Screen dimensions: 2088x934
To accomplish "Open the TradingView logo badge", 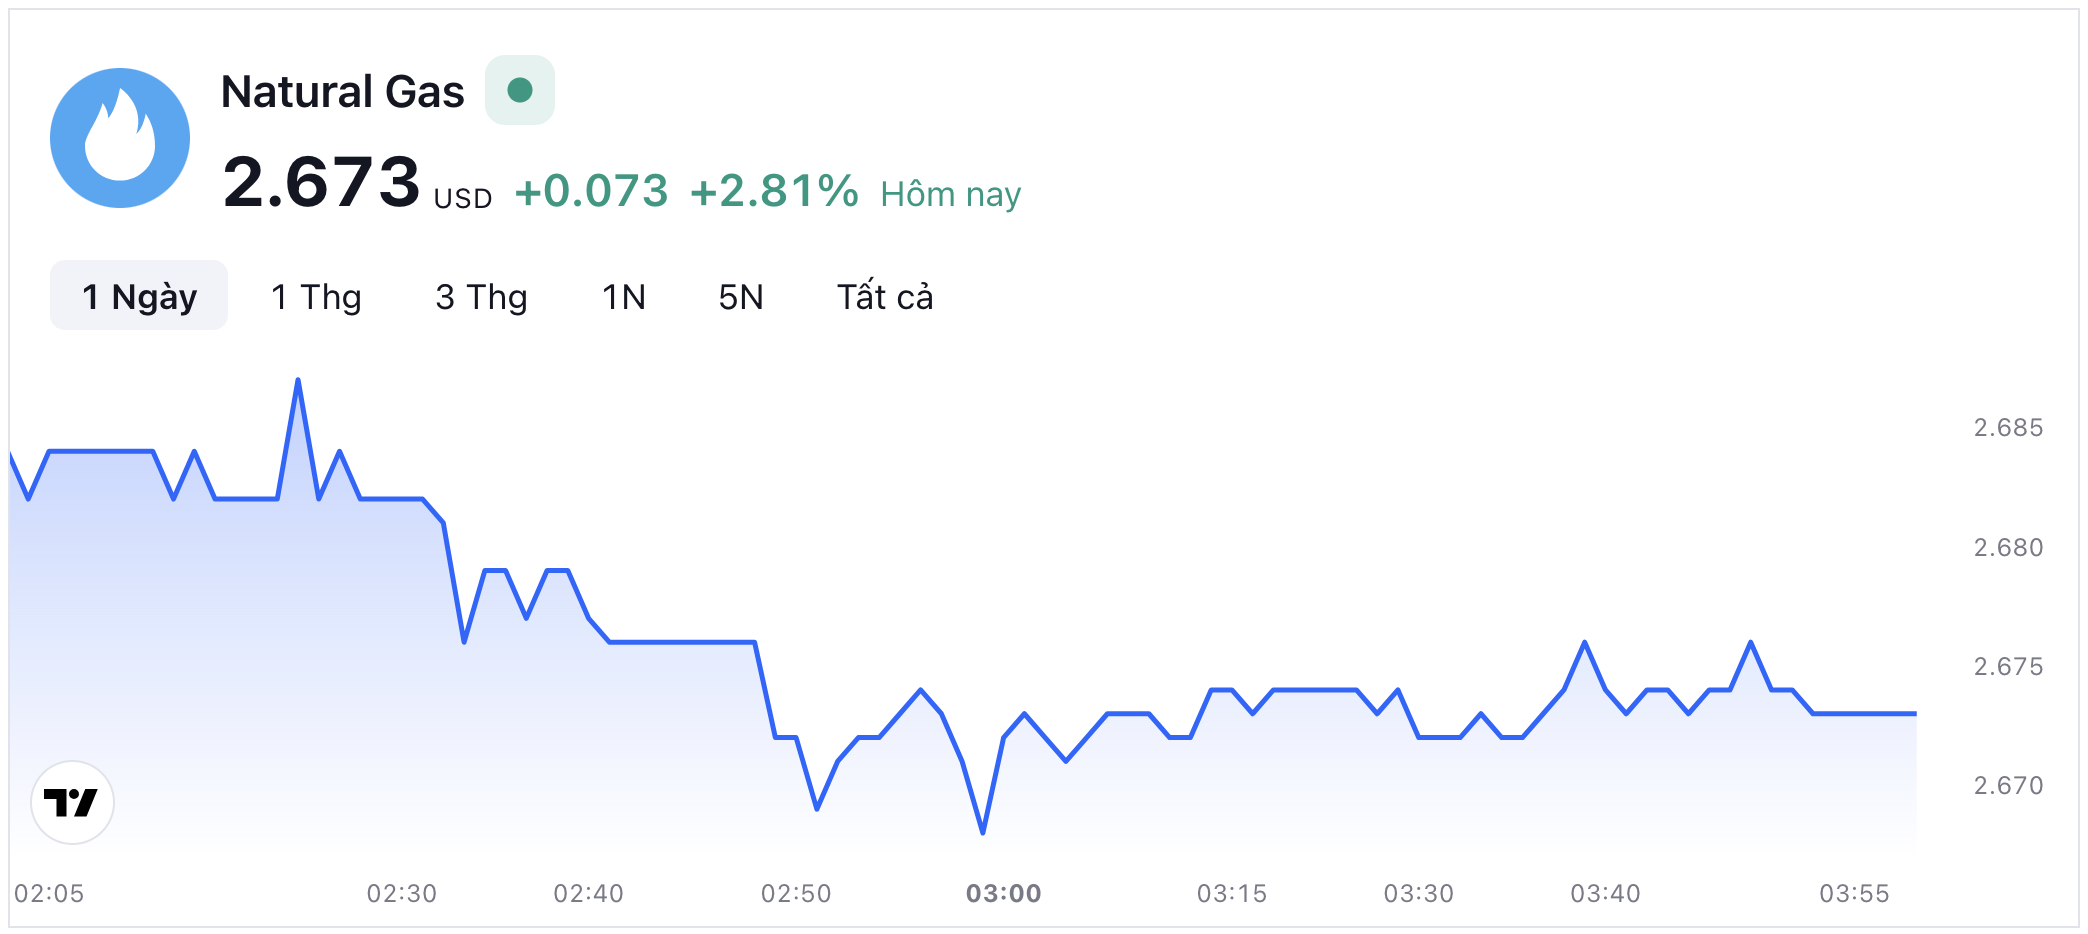I will click(72, 802).
